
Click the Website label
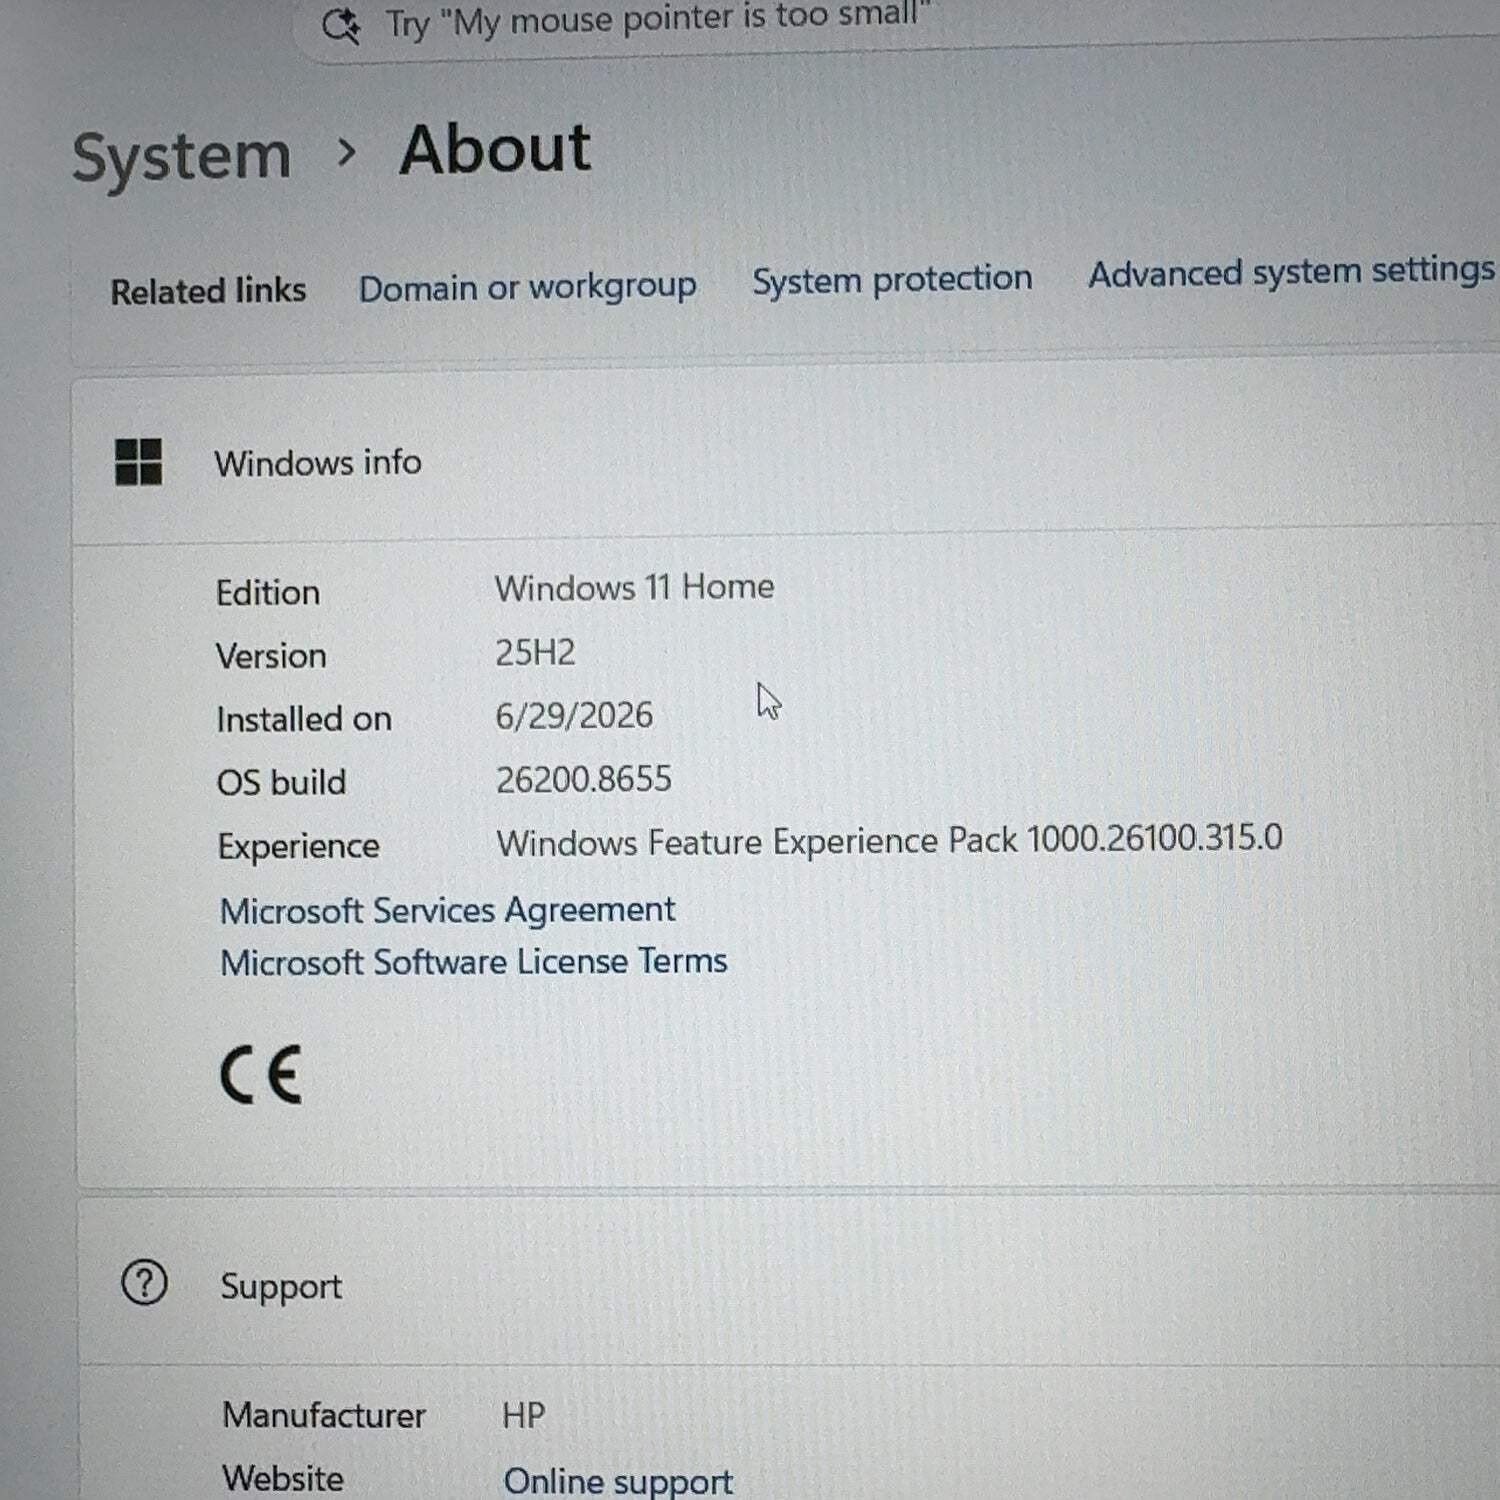pyautogui.click(x=283, y=1478)
